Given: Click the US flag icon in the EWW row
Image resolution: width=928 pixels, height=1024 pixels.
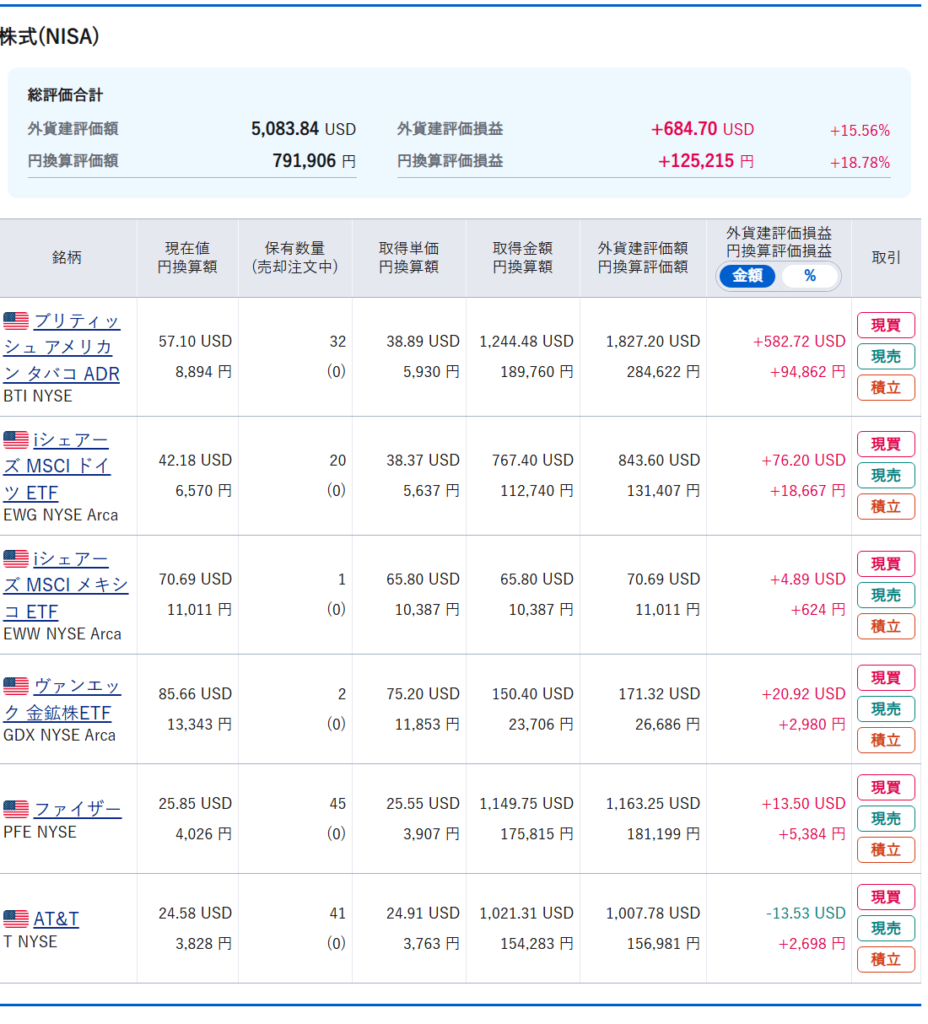Looking at the screenshot, I should click(x=16, y=559).
